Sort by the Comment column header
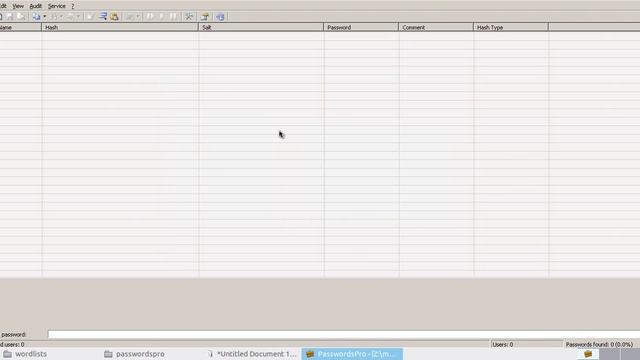This screenshot has width=640, height=360. 436,27
